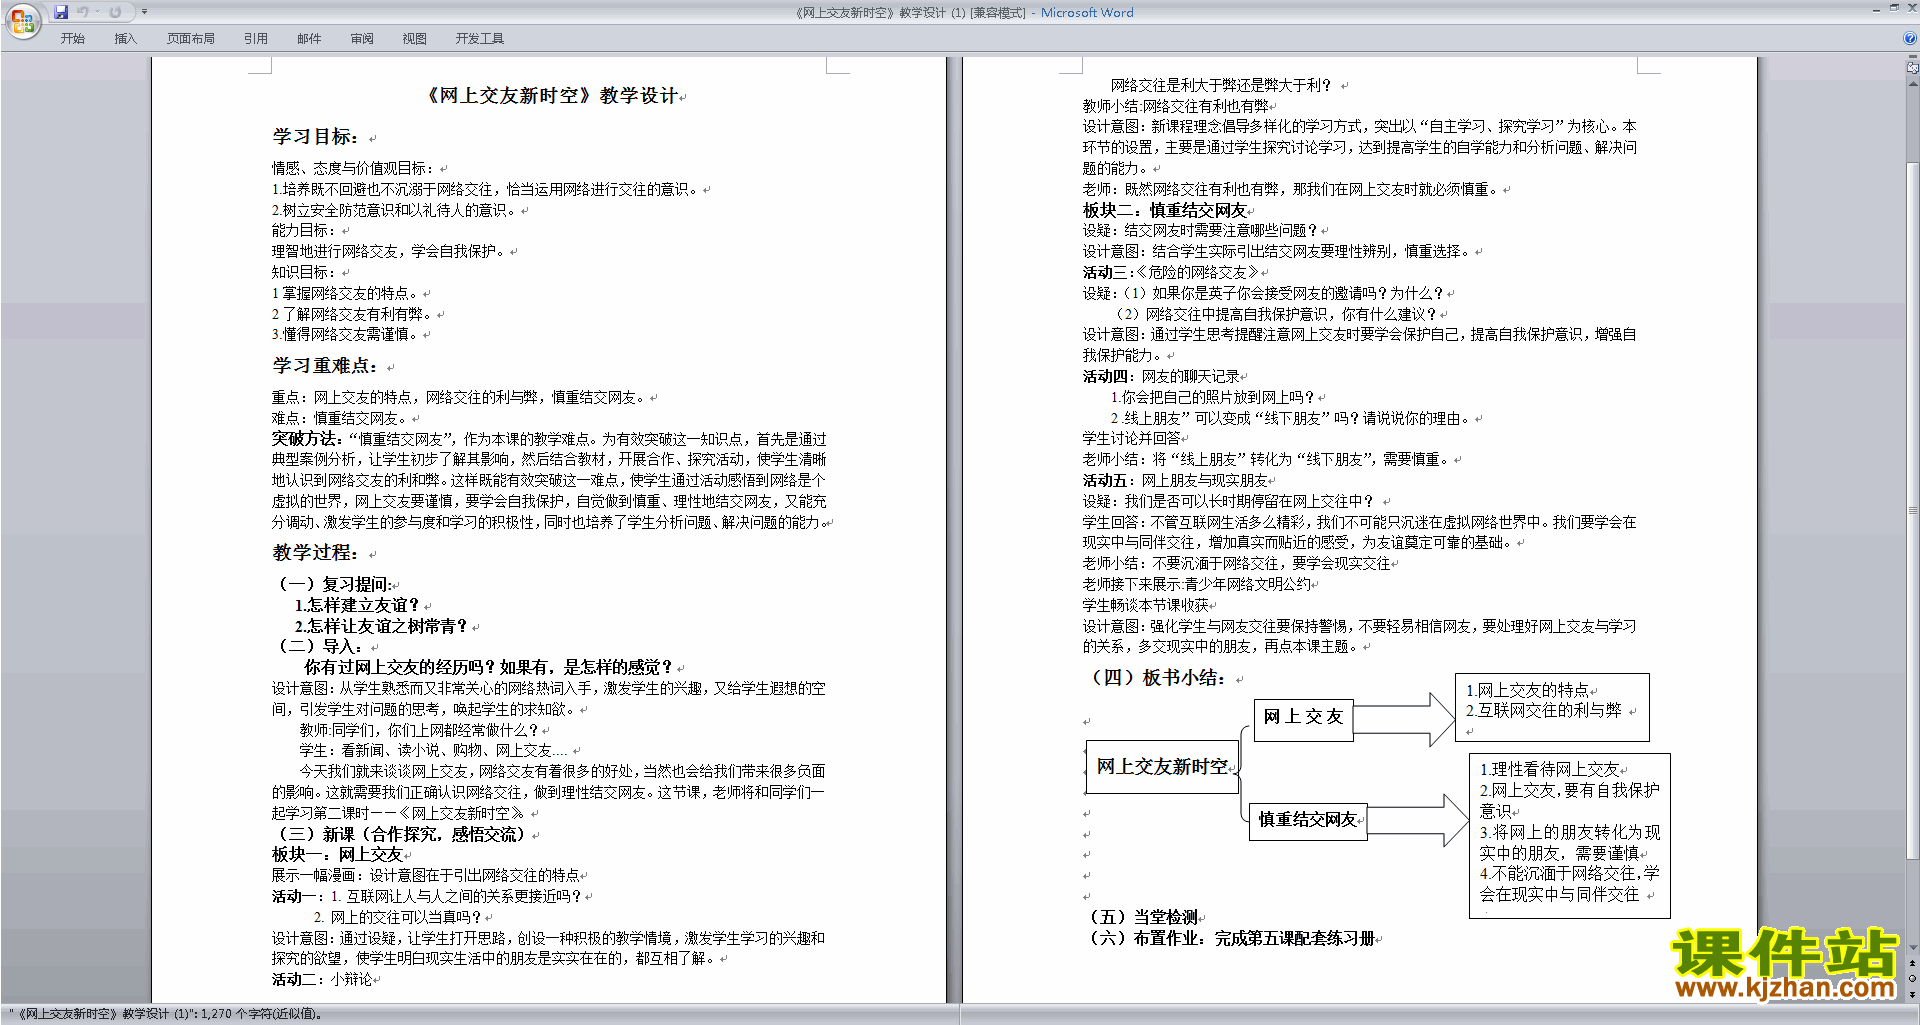Click the scrollbar up arrow
The height and width of the screenshot is (1025, 1920).
tap(1913, 85)
